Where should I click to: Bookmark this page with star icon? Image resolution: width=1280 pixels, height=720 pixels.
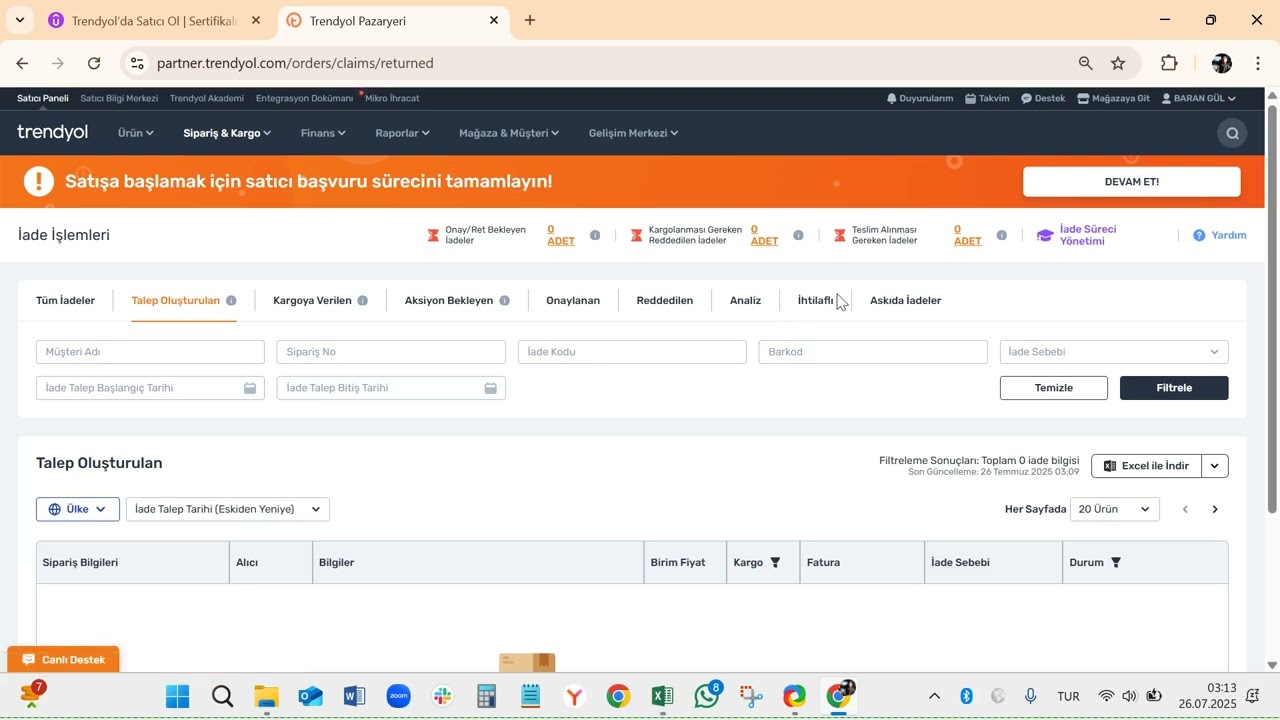click(1118, 63)
